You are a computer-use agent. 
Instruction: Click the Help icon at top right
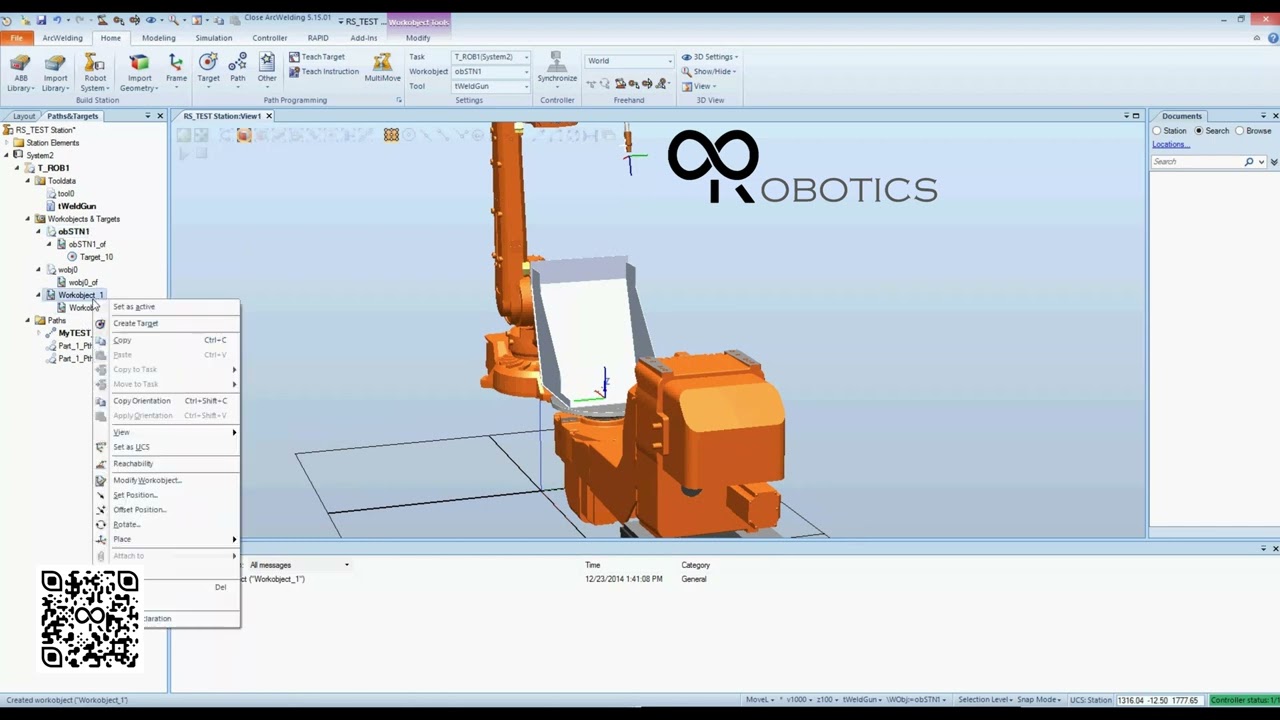point(1271,38)
